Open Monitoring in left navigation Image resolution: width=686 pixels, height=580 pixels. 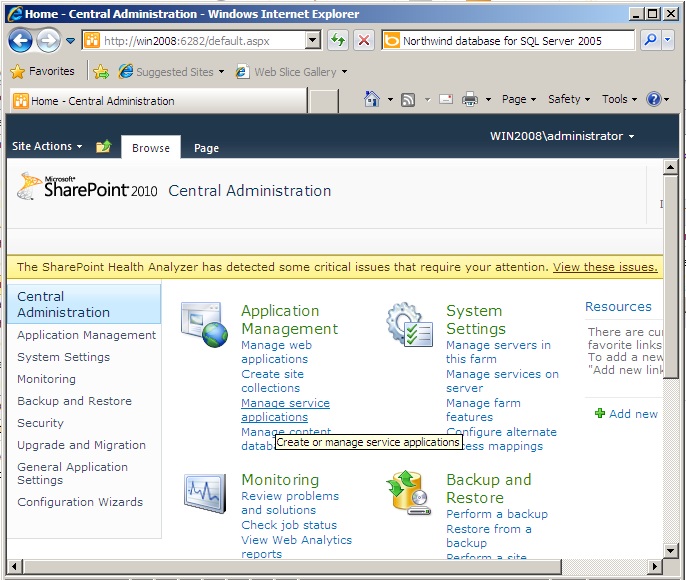click(x=46, y=379)
